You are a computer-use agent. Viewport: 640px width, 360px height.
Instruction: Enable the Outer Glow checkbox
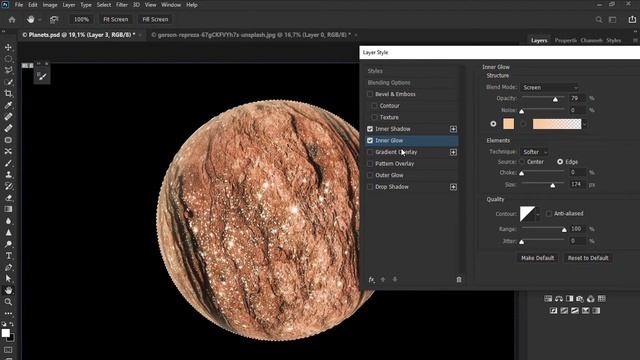click(x=370, y=175)
